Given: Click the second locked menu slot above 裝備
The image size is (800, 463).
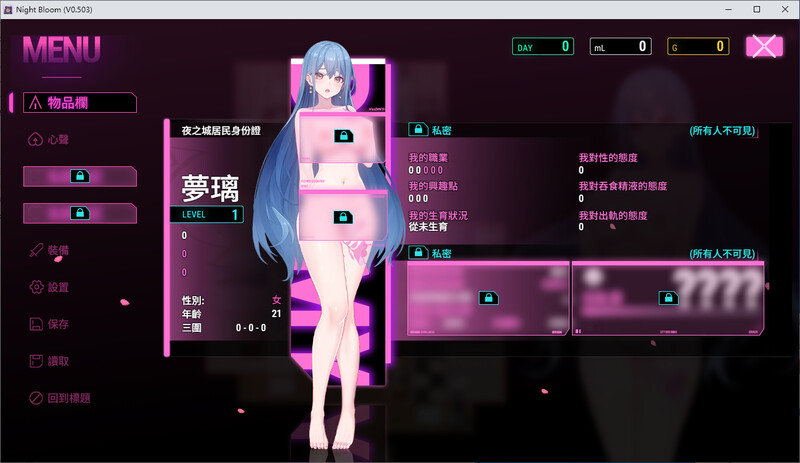Looking at the screenshot, I should click(x=80, y=213).
